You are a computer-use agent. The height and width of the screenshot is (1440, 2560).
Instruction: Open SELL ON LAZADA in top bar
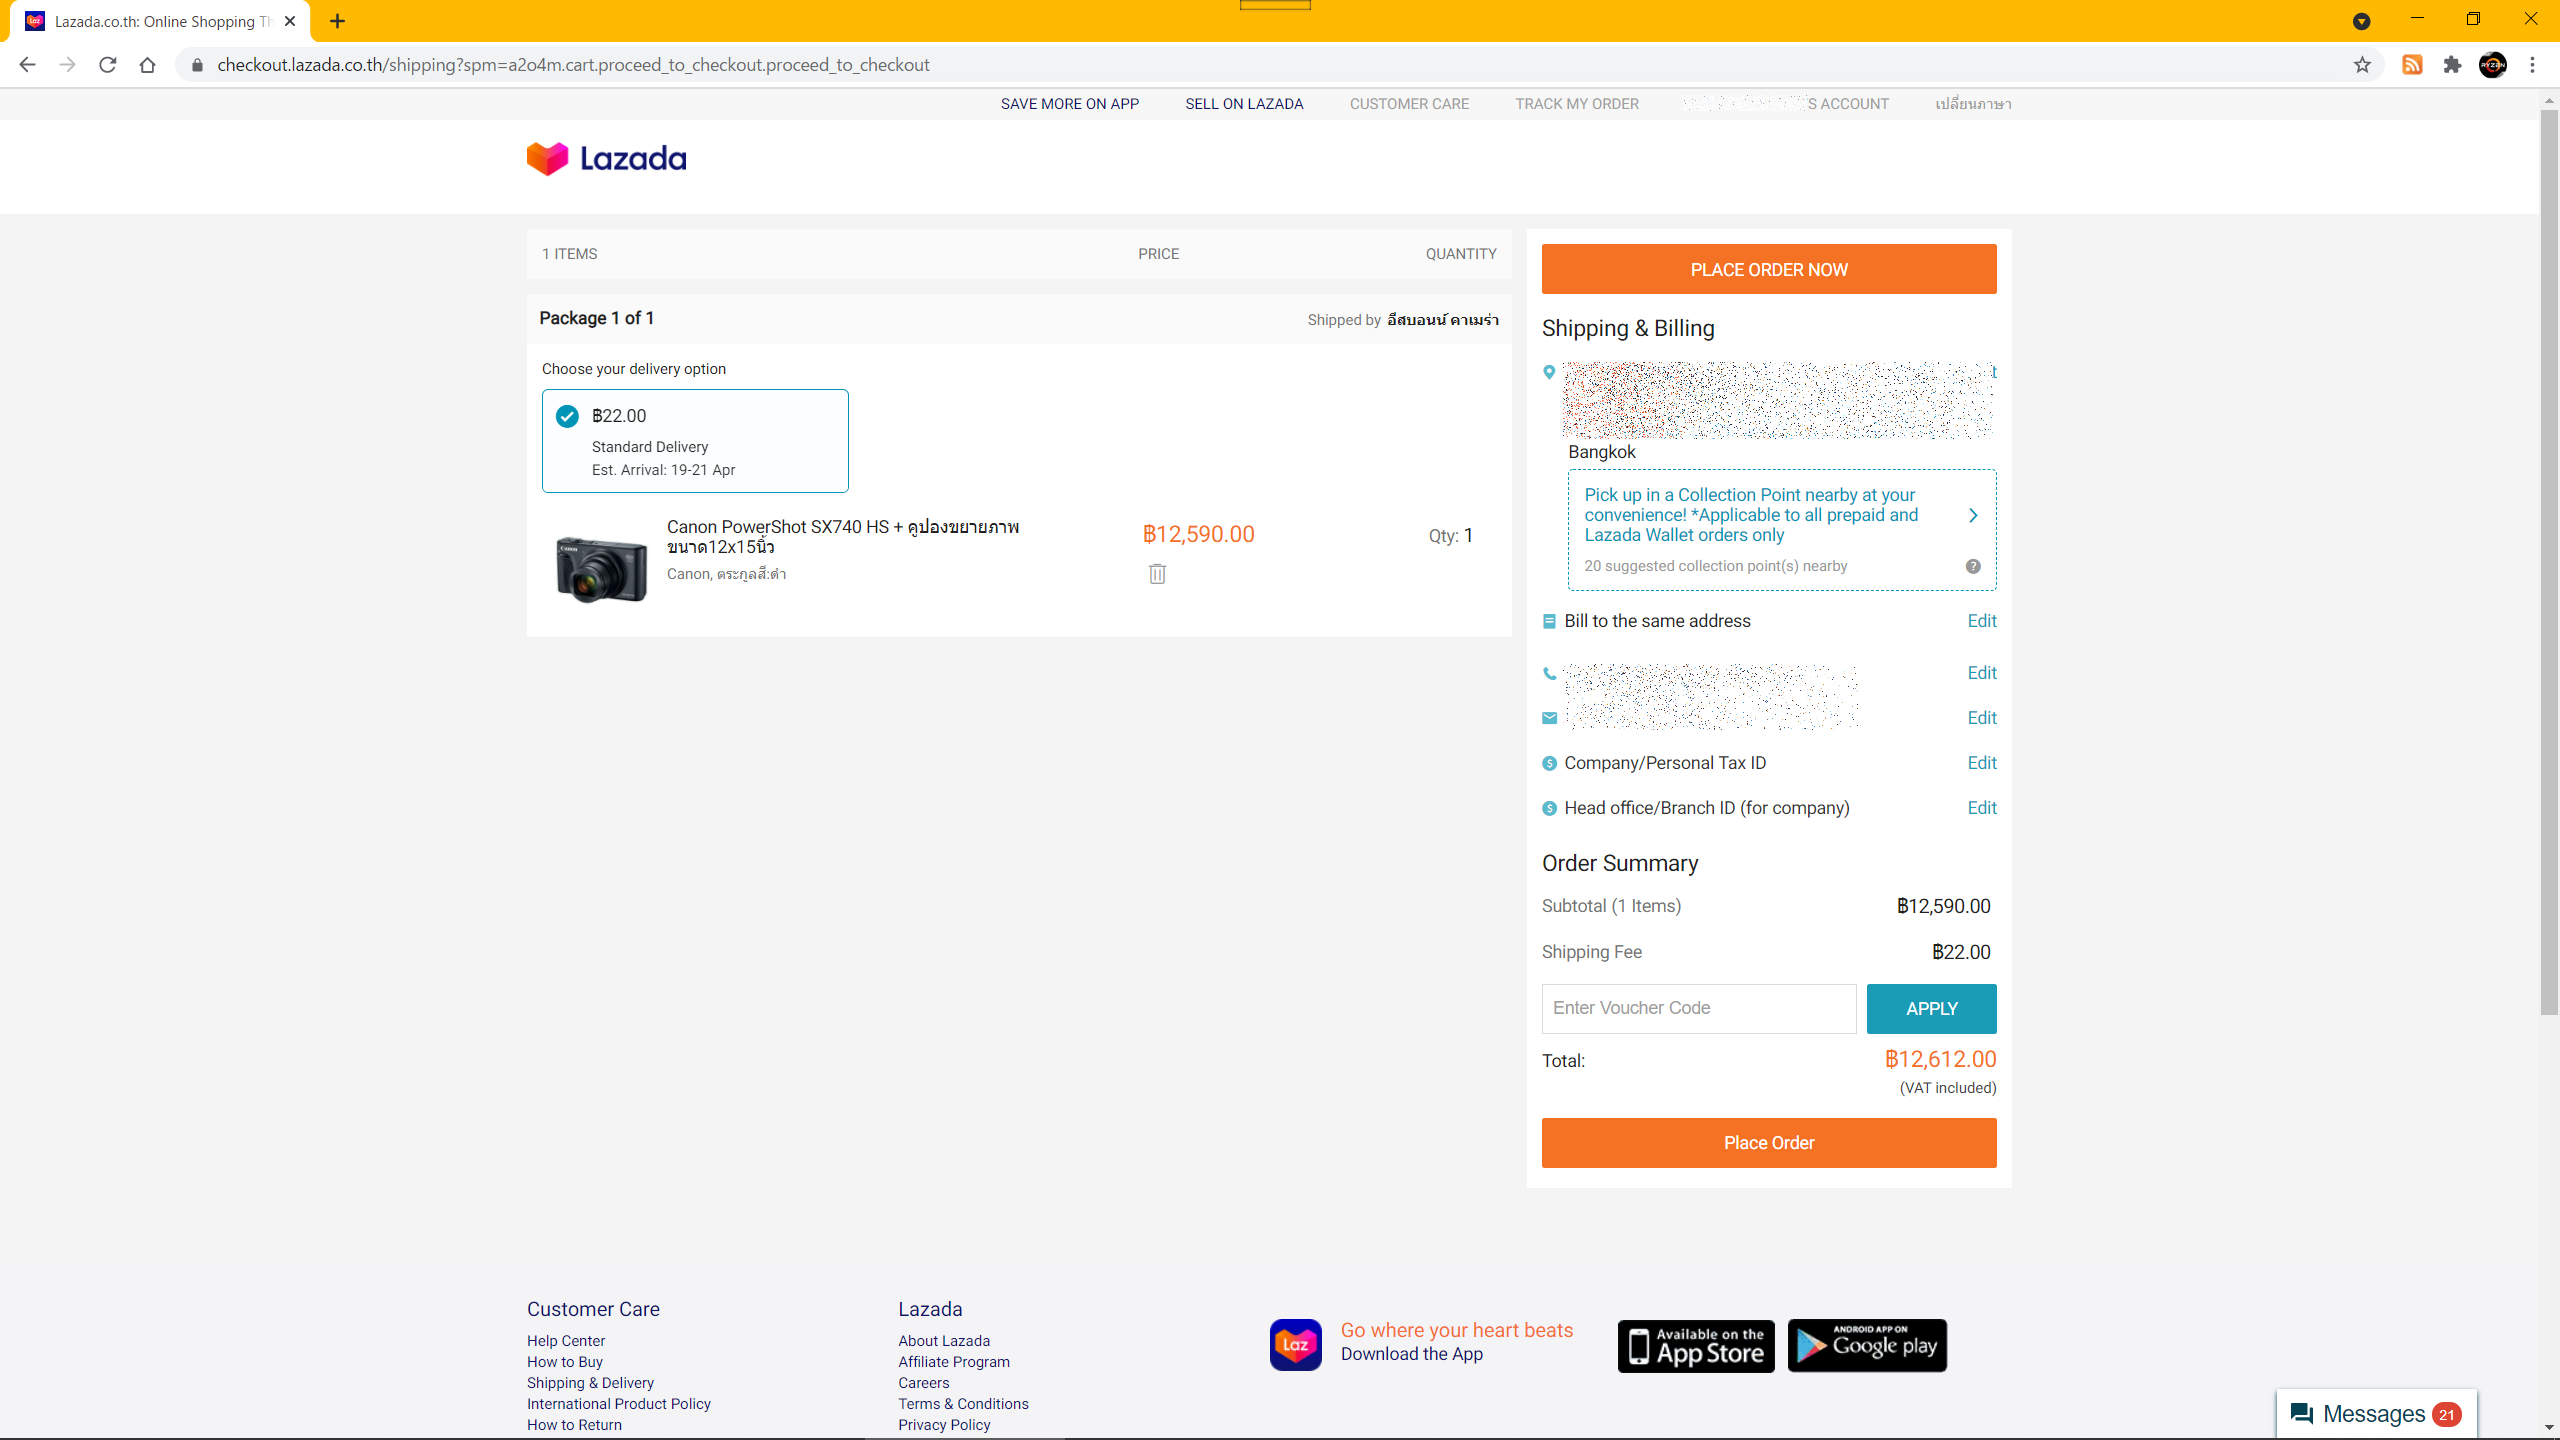[1244, 104]
